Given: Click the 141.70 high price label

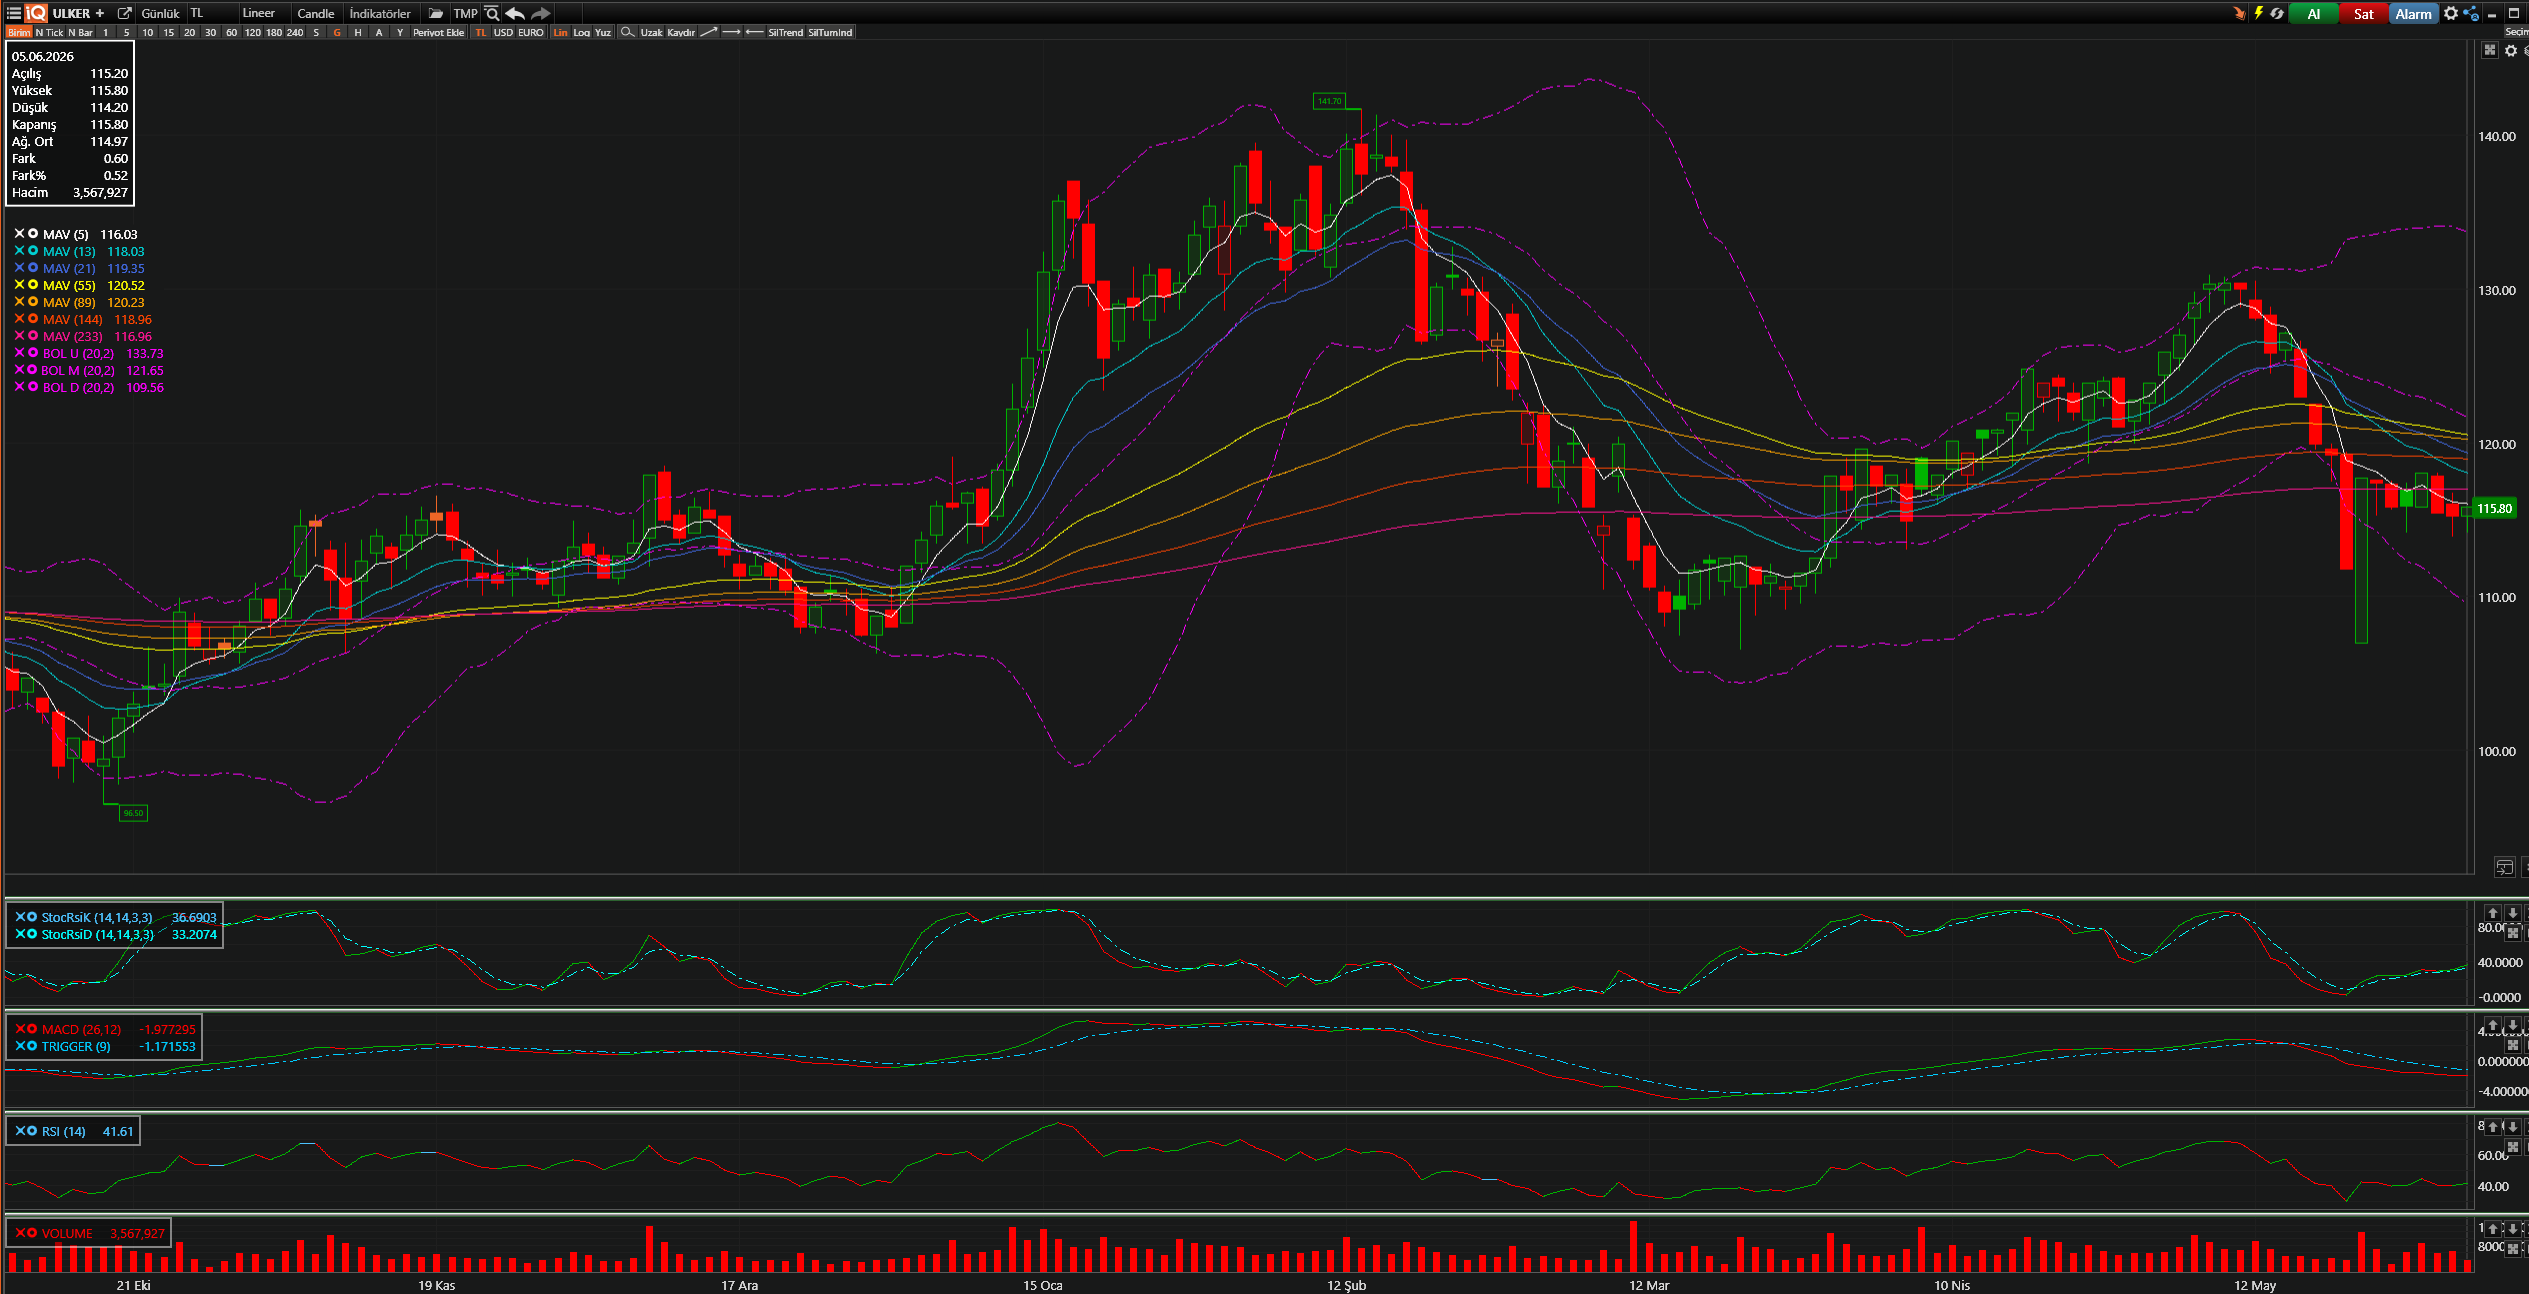Looking at the screenshot, I should pos(1330,101).
